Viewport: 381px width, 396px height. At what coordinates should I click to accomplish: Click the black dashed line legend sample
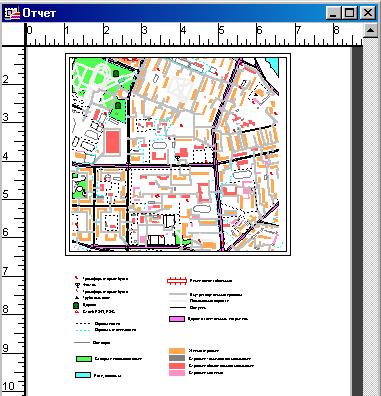tap(83, 324)
